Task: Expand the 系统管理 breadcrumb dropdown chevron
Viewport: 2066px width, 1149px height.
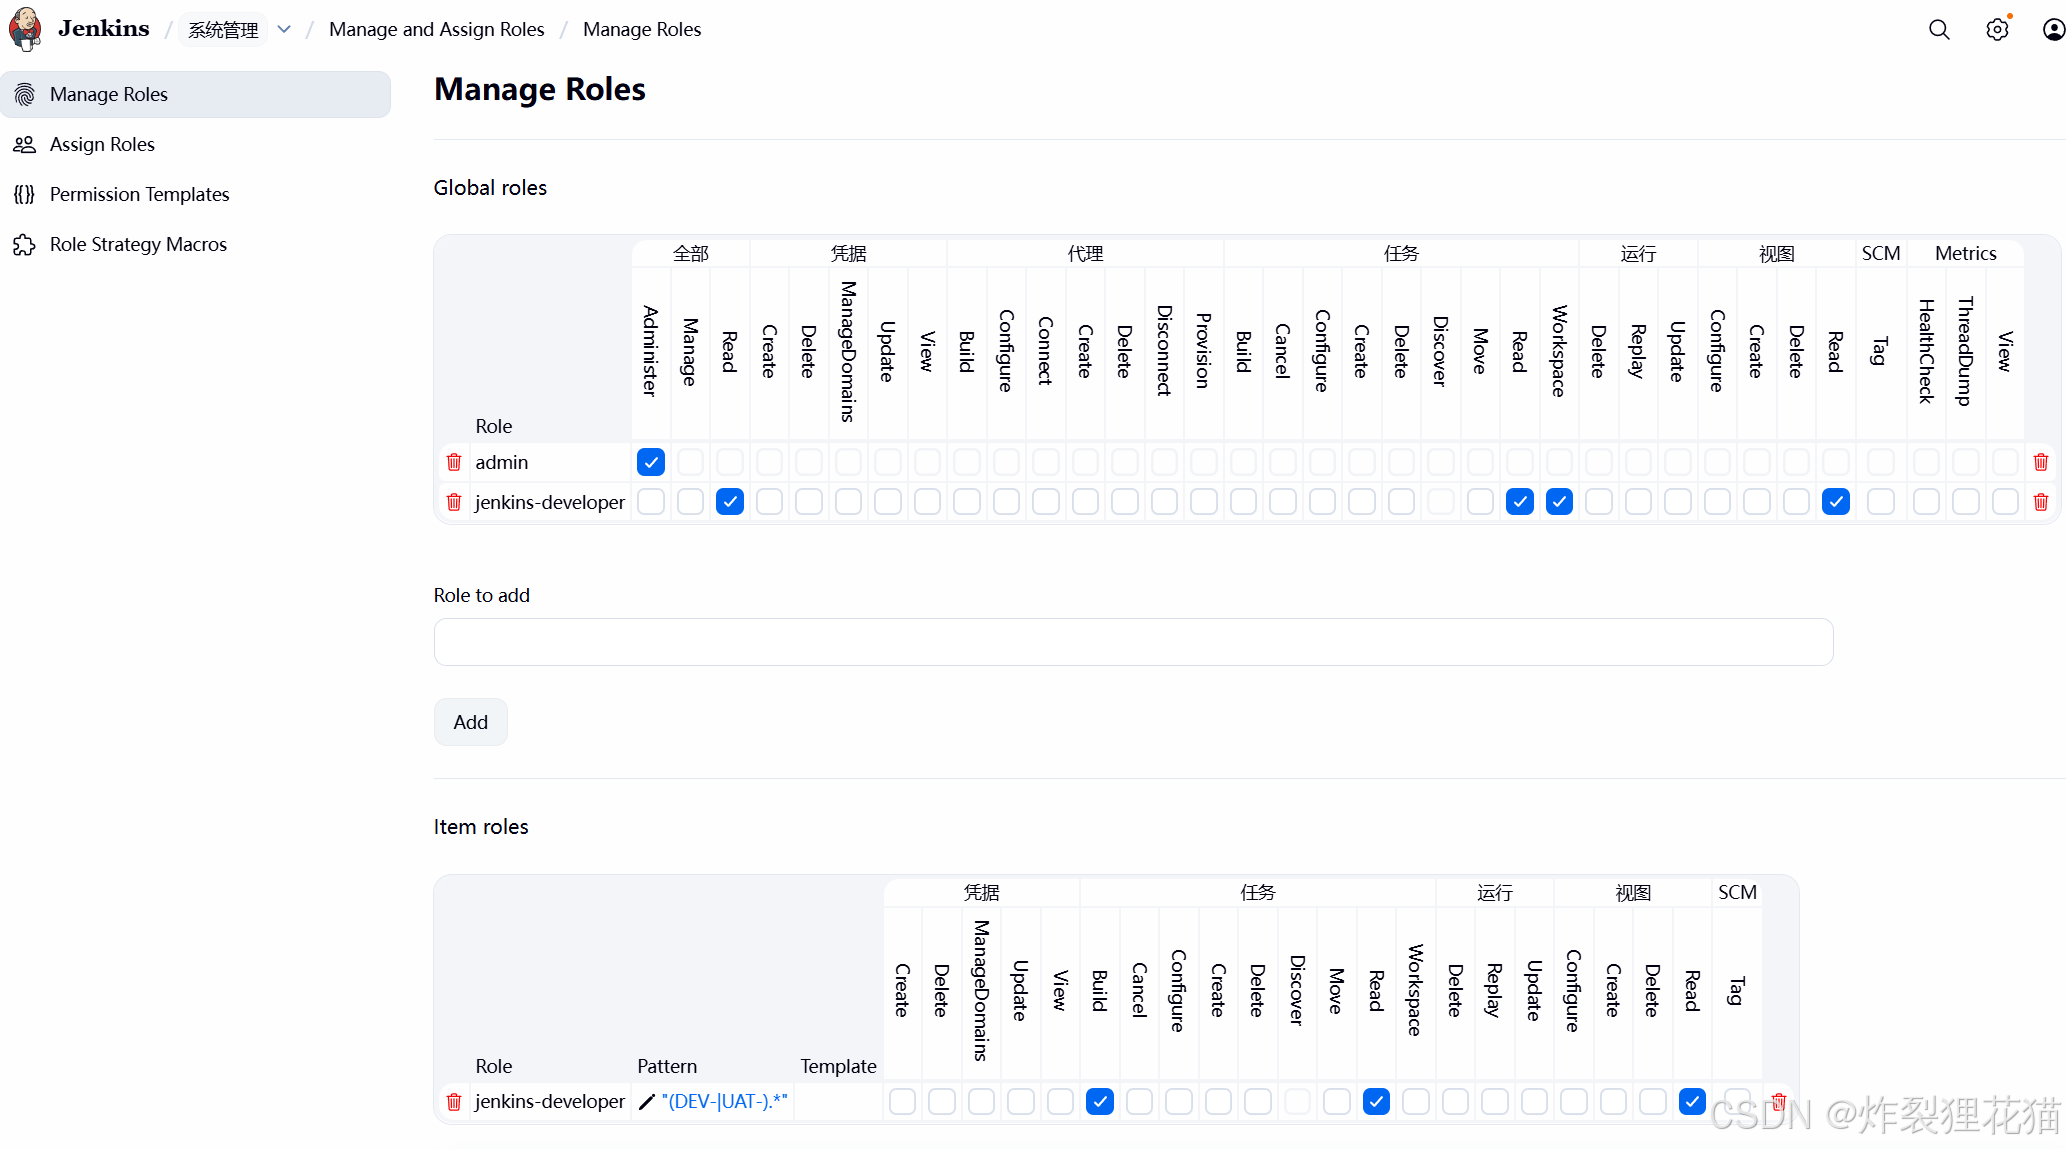Action: tap(284, 30)
